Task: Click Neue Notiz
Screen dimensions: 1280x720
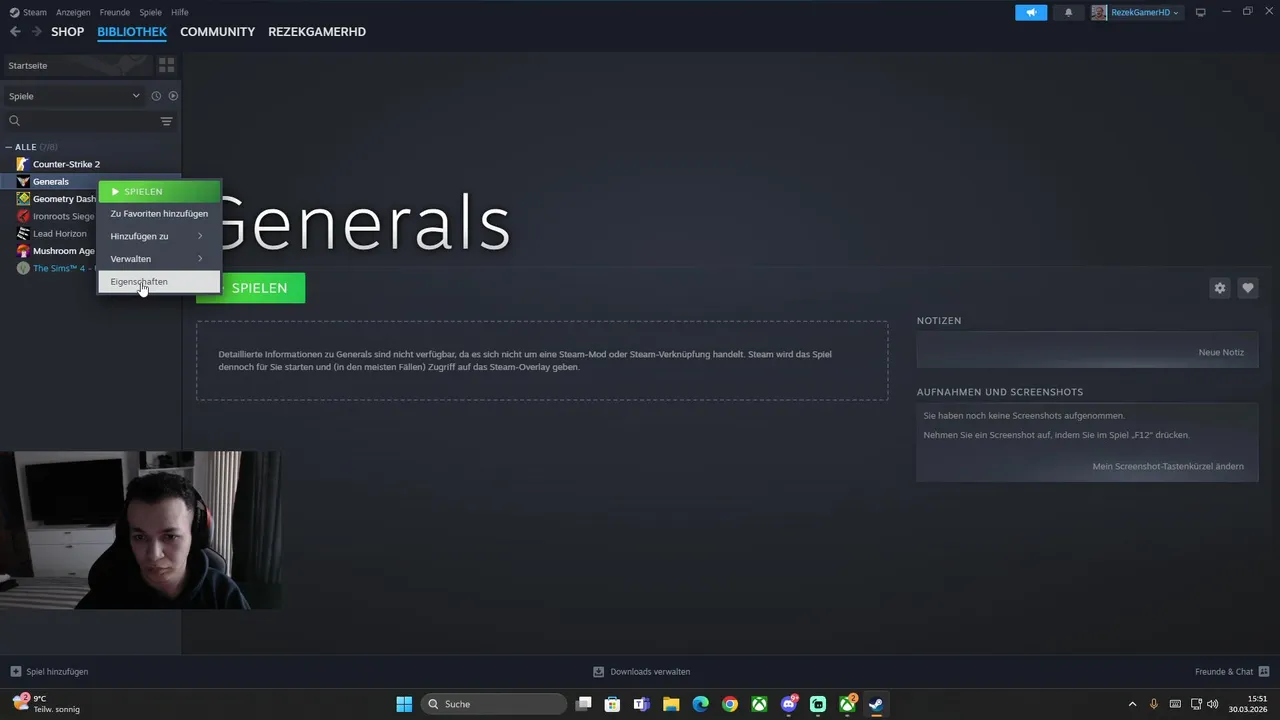Action: [x=1221, y=352]
